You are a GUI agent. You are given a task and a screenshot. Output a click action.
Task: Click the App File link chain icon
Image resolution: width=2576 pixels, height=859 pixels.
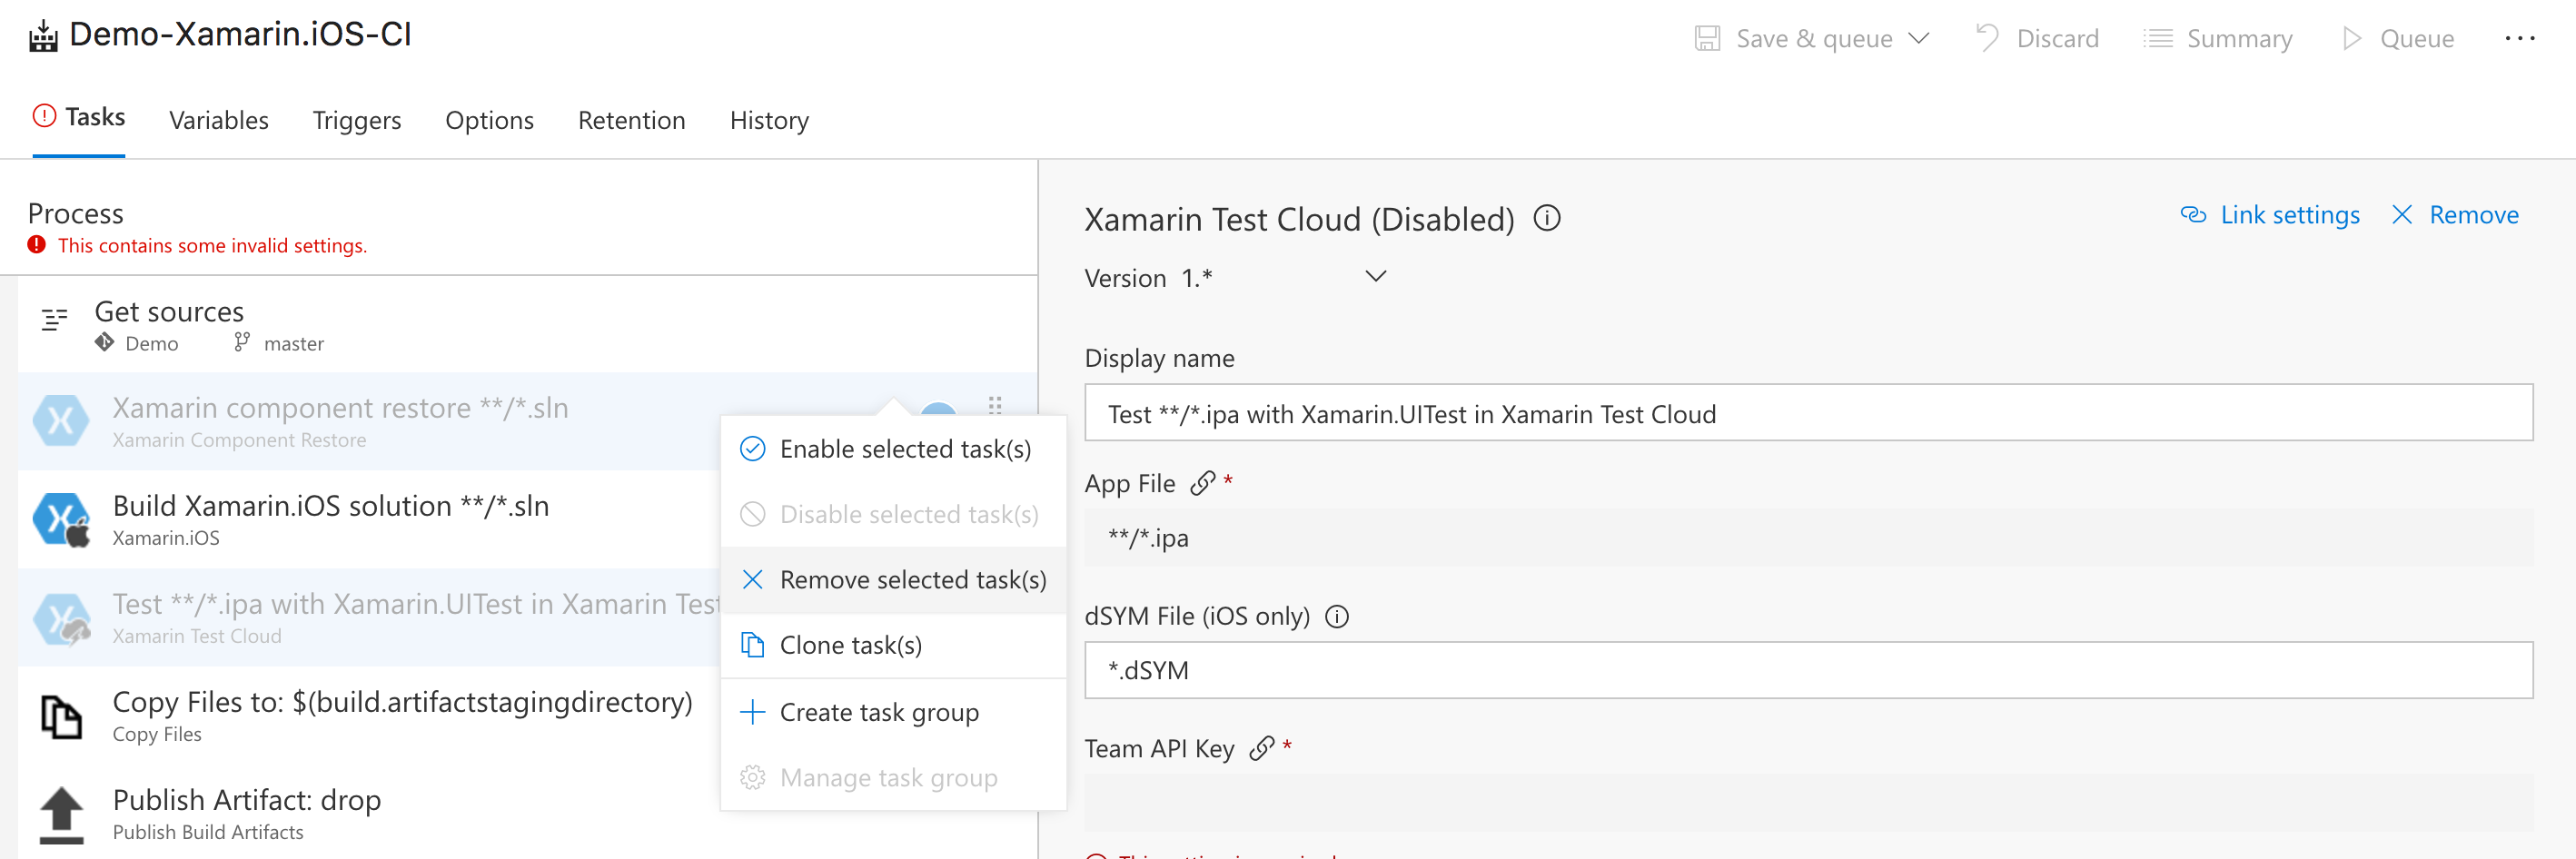(1202, 484)
